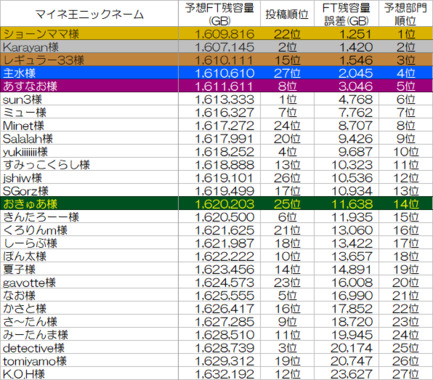Screen dimensions: 433x380
Task: Click the error value 2.045
Action: tap(355, 73)
